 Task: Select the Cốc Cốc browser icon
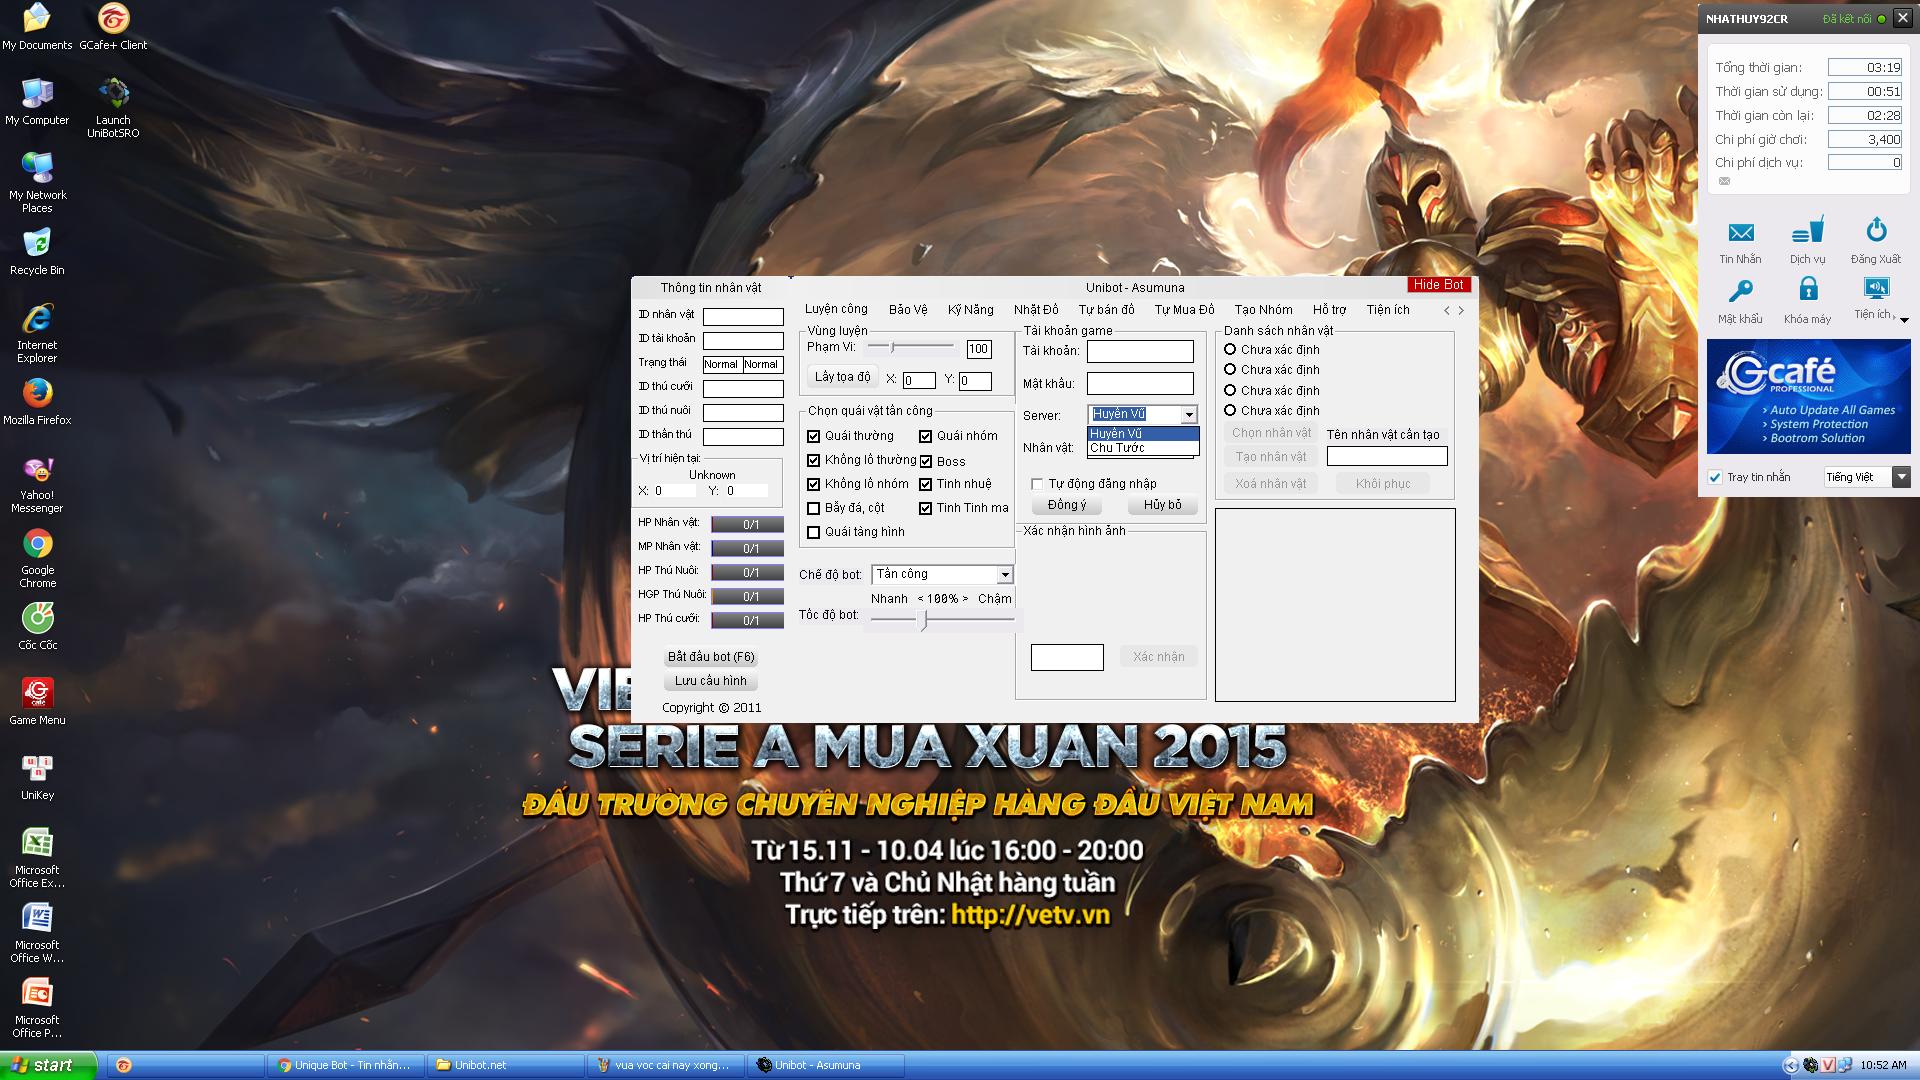point(37,627)
